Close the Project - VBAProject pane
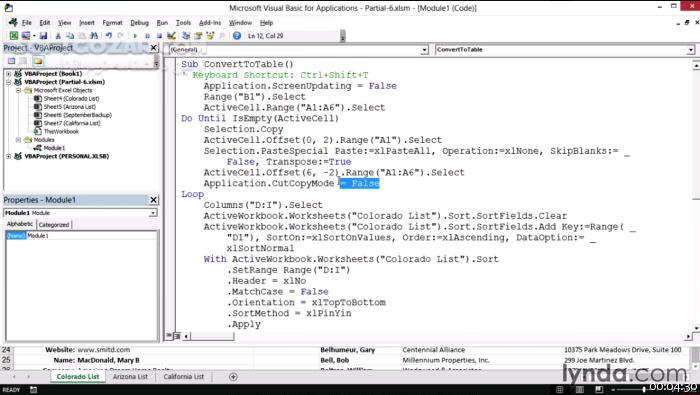This screenshot has height=395, width=700. 154,48
